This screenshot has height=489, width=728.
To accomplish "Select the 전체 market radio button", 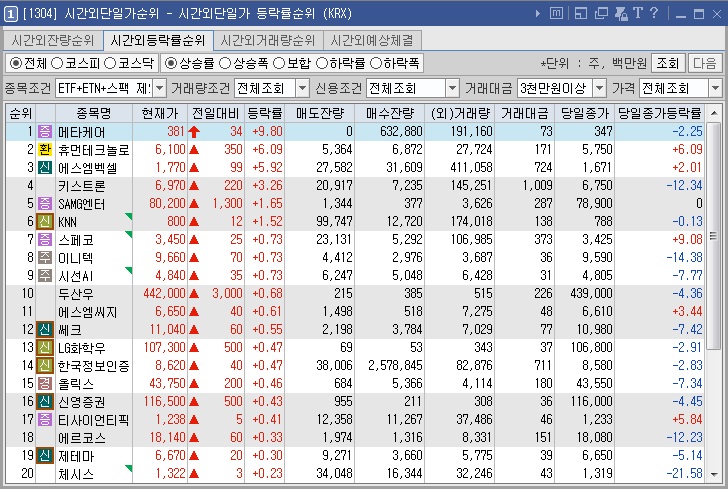I will (15, 63).
